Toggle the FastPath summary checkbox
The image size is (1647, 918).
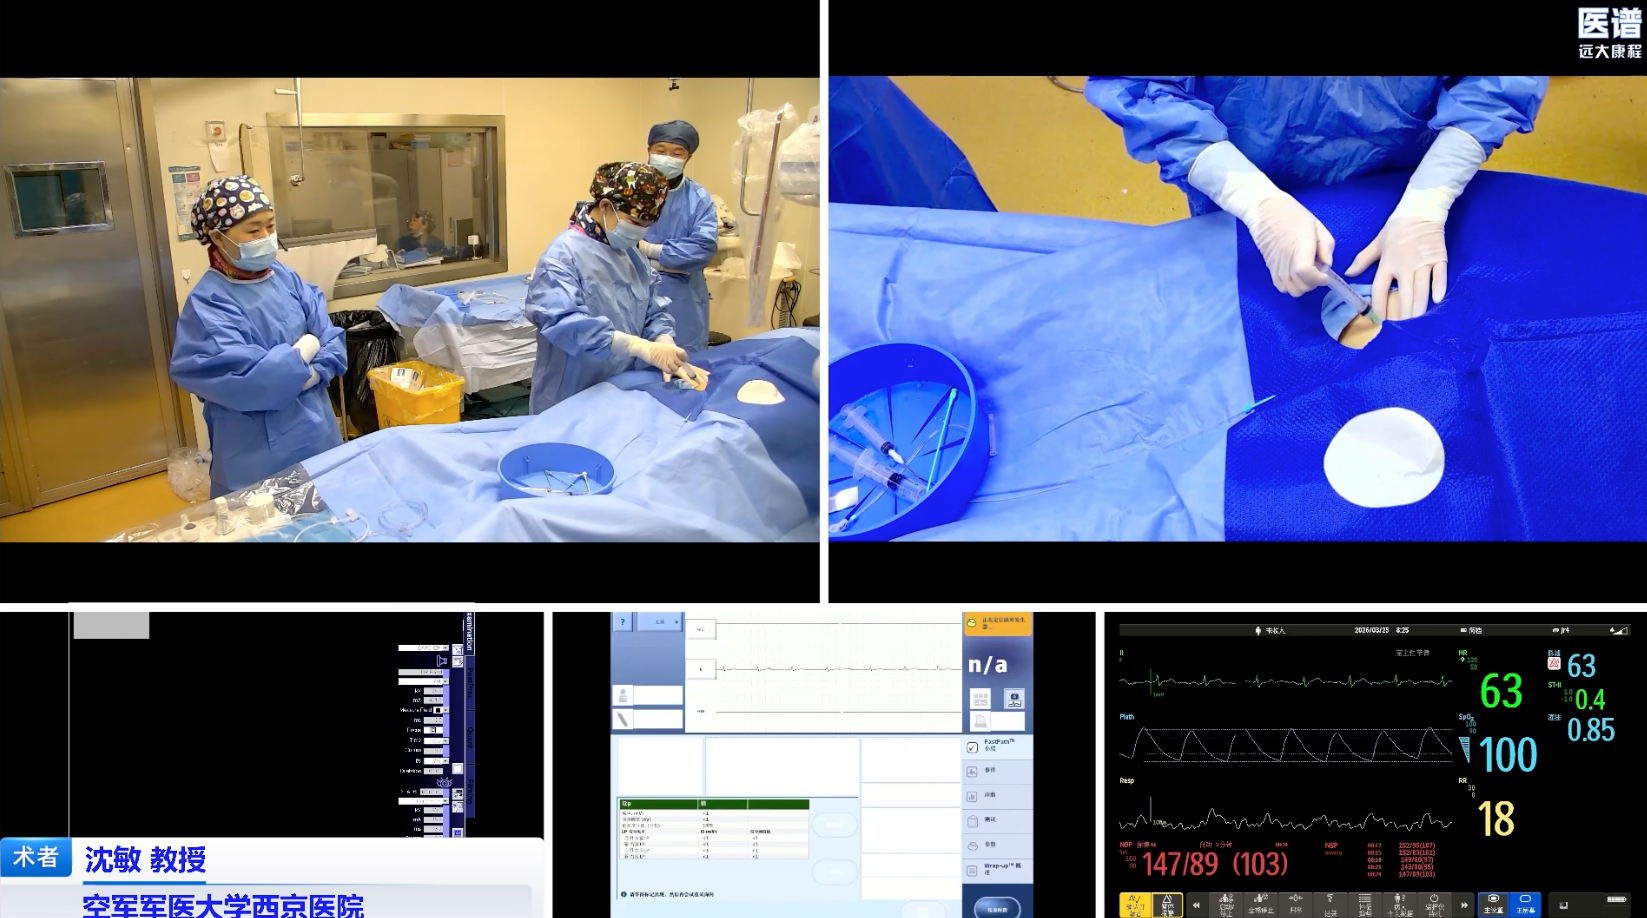coord(972,747)
